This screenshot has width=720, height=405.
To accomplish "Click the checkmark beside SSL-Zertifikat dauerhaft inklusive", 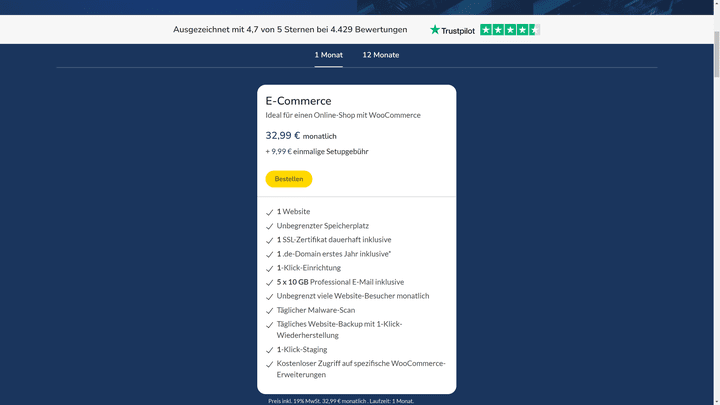I will pos(270,240).
